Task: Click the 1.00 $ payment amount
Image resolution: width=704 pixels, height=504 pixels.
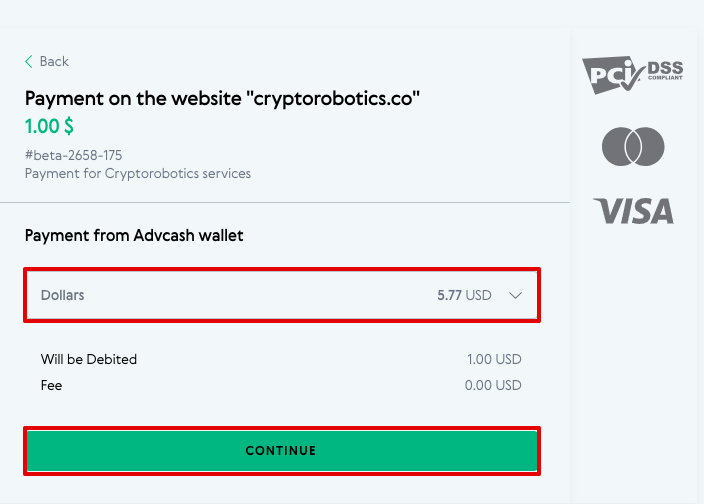Action: [49, 126]
